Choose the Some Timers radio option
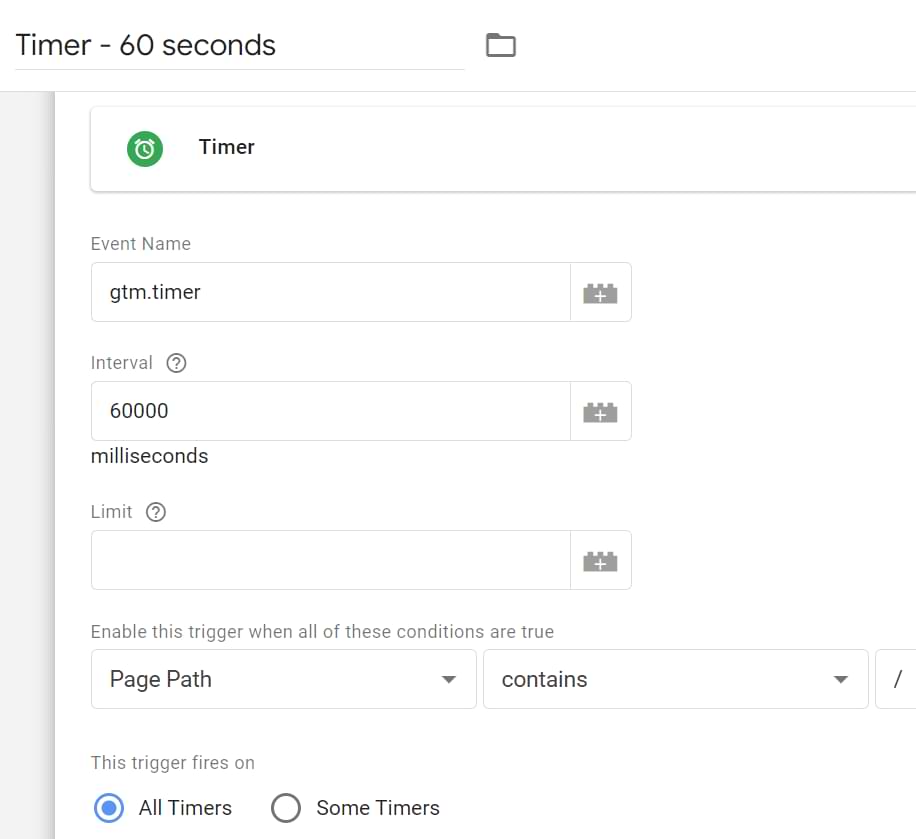The height and width of the screenshot is (839, 916). tap(286, 808)
